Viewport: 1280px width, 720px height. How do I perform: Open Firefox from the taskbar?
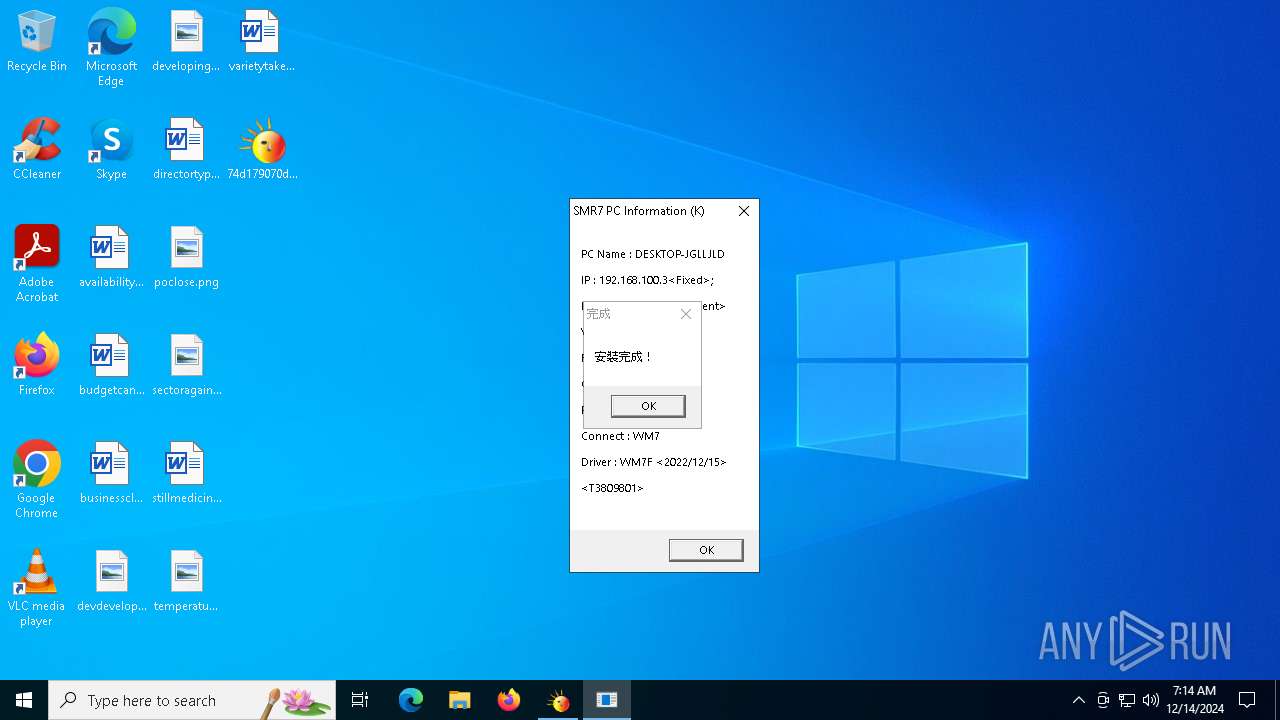click(509, 700)
